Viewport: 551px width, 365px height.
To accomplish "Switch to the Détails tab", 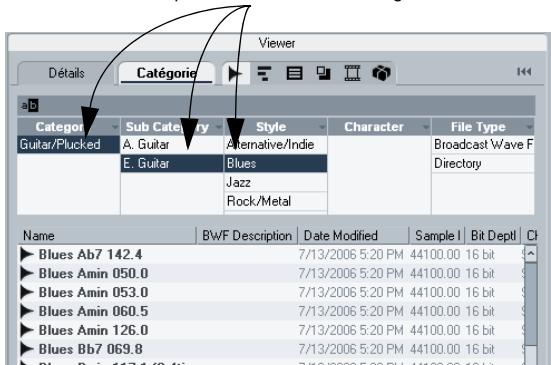I will 66,73.
